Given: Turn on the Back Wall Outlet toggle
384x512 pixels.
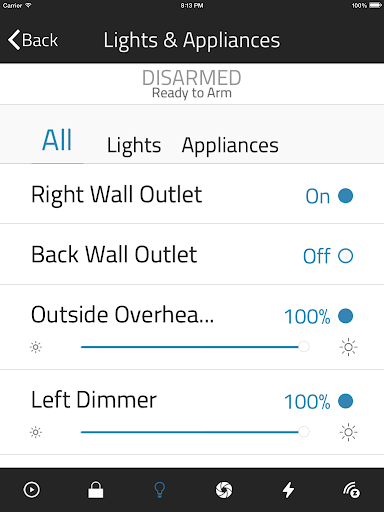Looking at the screenshot, I should pos(345,256).
